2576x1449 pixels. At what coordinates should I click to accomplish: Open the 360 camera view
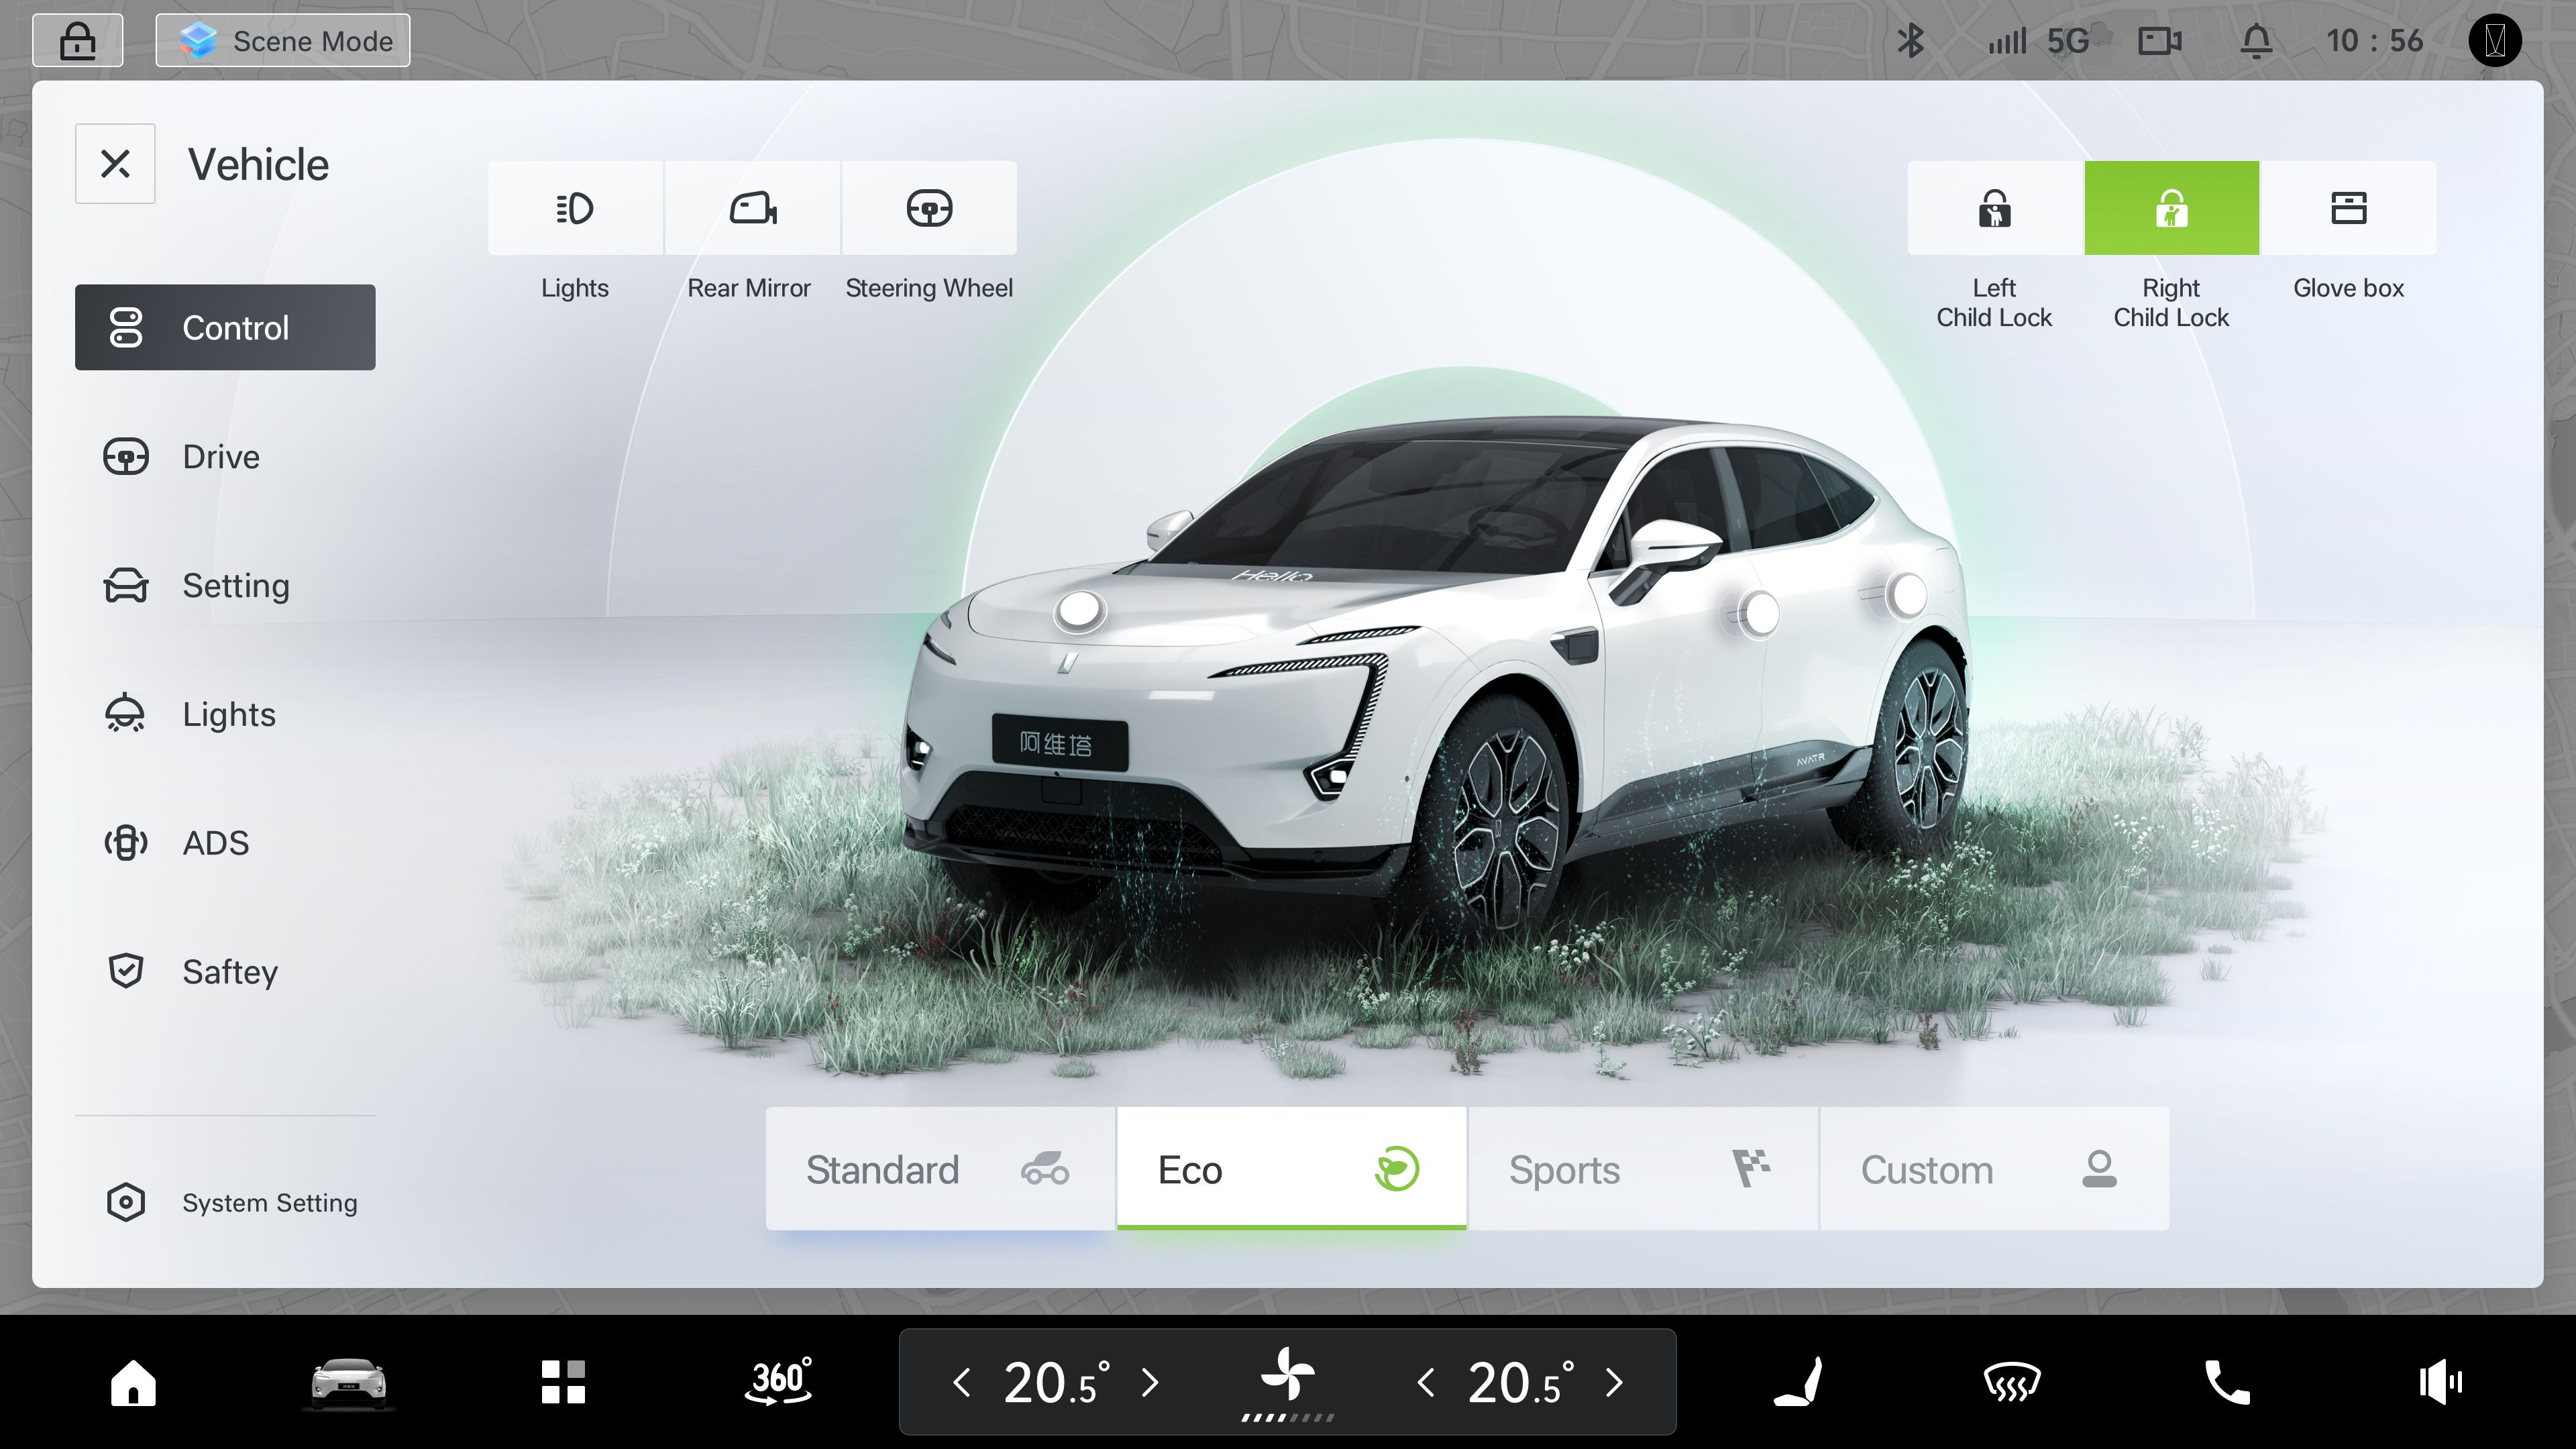pos(779,1382)
